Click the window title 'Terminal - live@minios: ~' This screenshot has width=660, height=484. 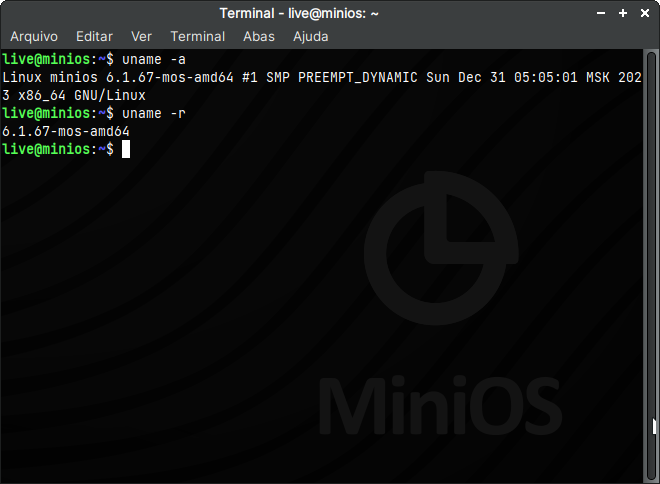[299, 13]
